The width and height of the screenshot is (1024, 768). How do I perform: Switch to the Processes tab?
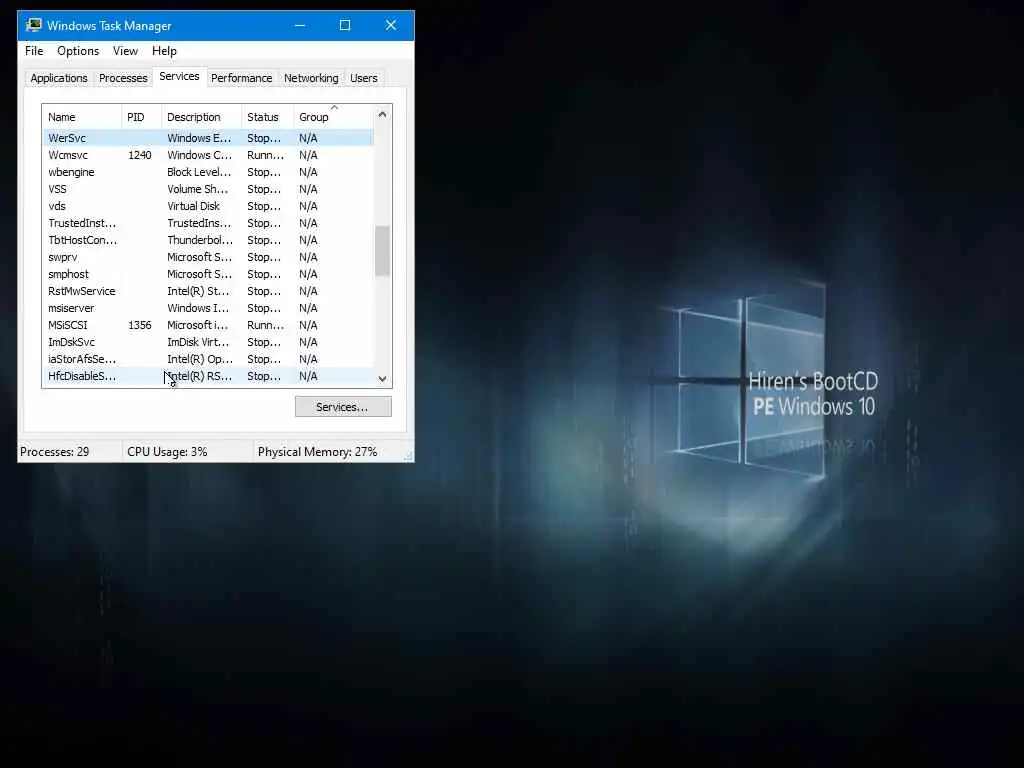pos(123,78)
